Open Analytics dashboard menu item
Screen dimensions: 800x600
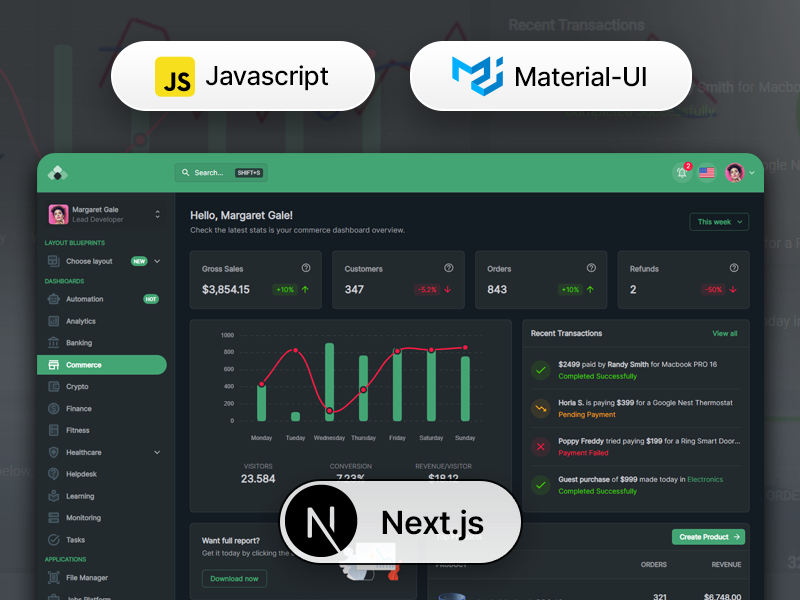coord(102,321)
